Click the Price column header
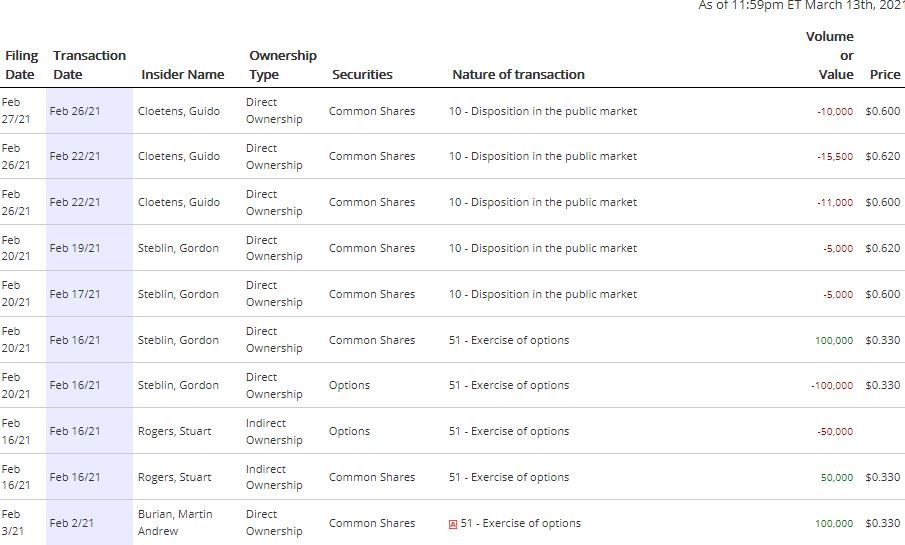The height and width of the screenshot is (545, 905). (885, 74)
